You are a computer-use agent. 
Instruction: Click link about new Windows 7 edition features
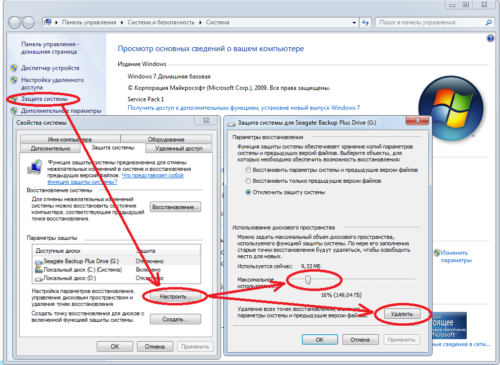[244, 108]
